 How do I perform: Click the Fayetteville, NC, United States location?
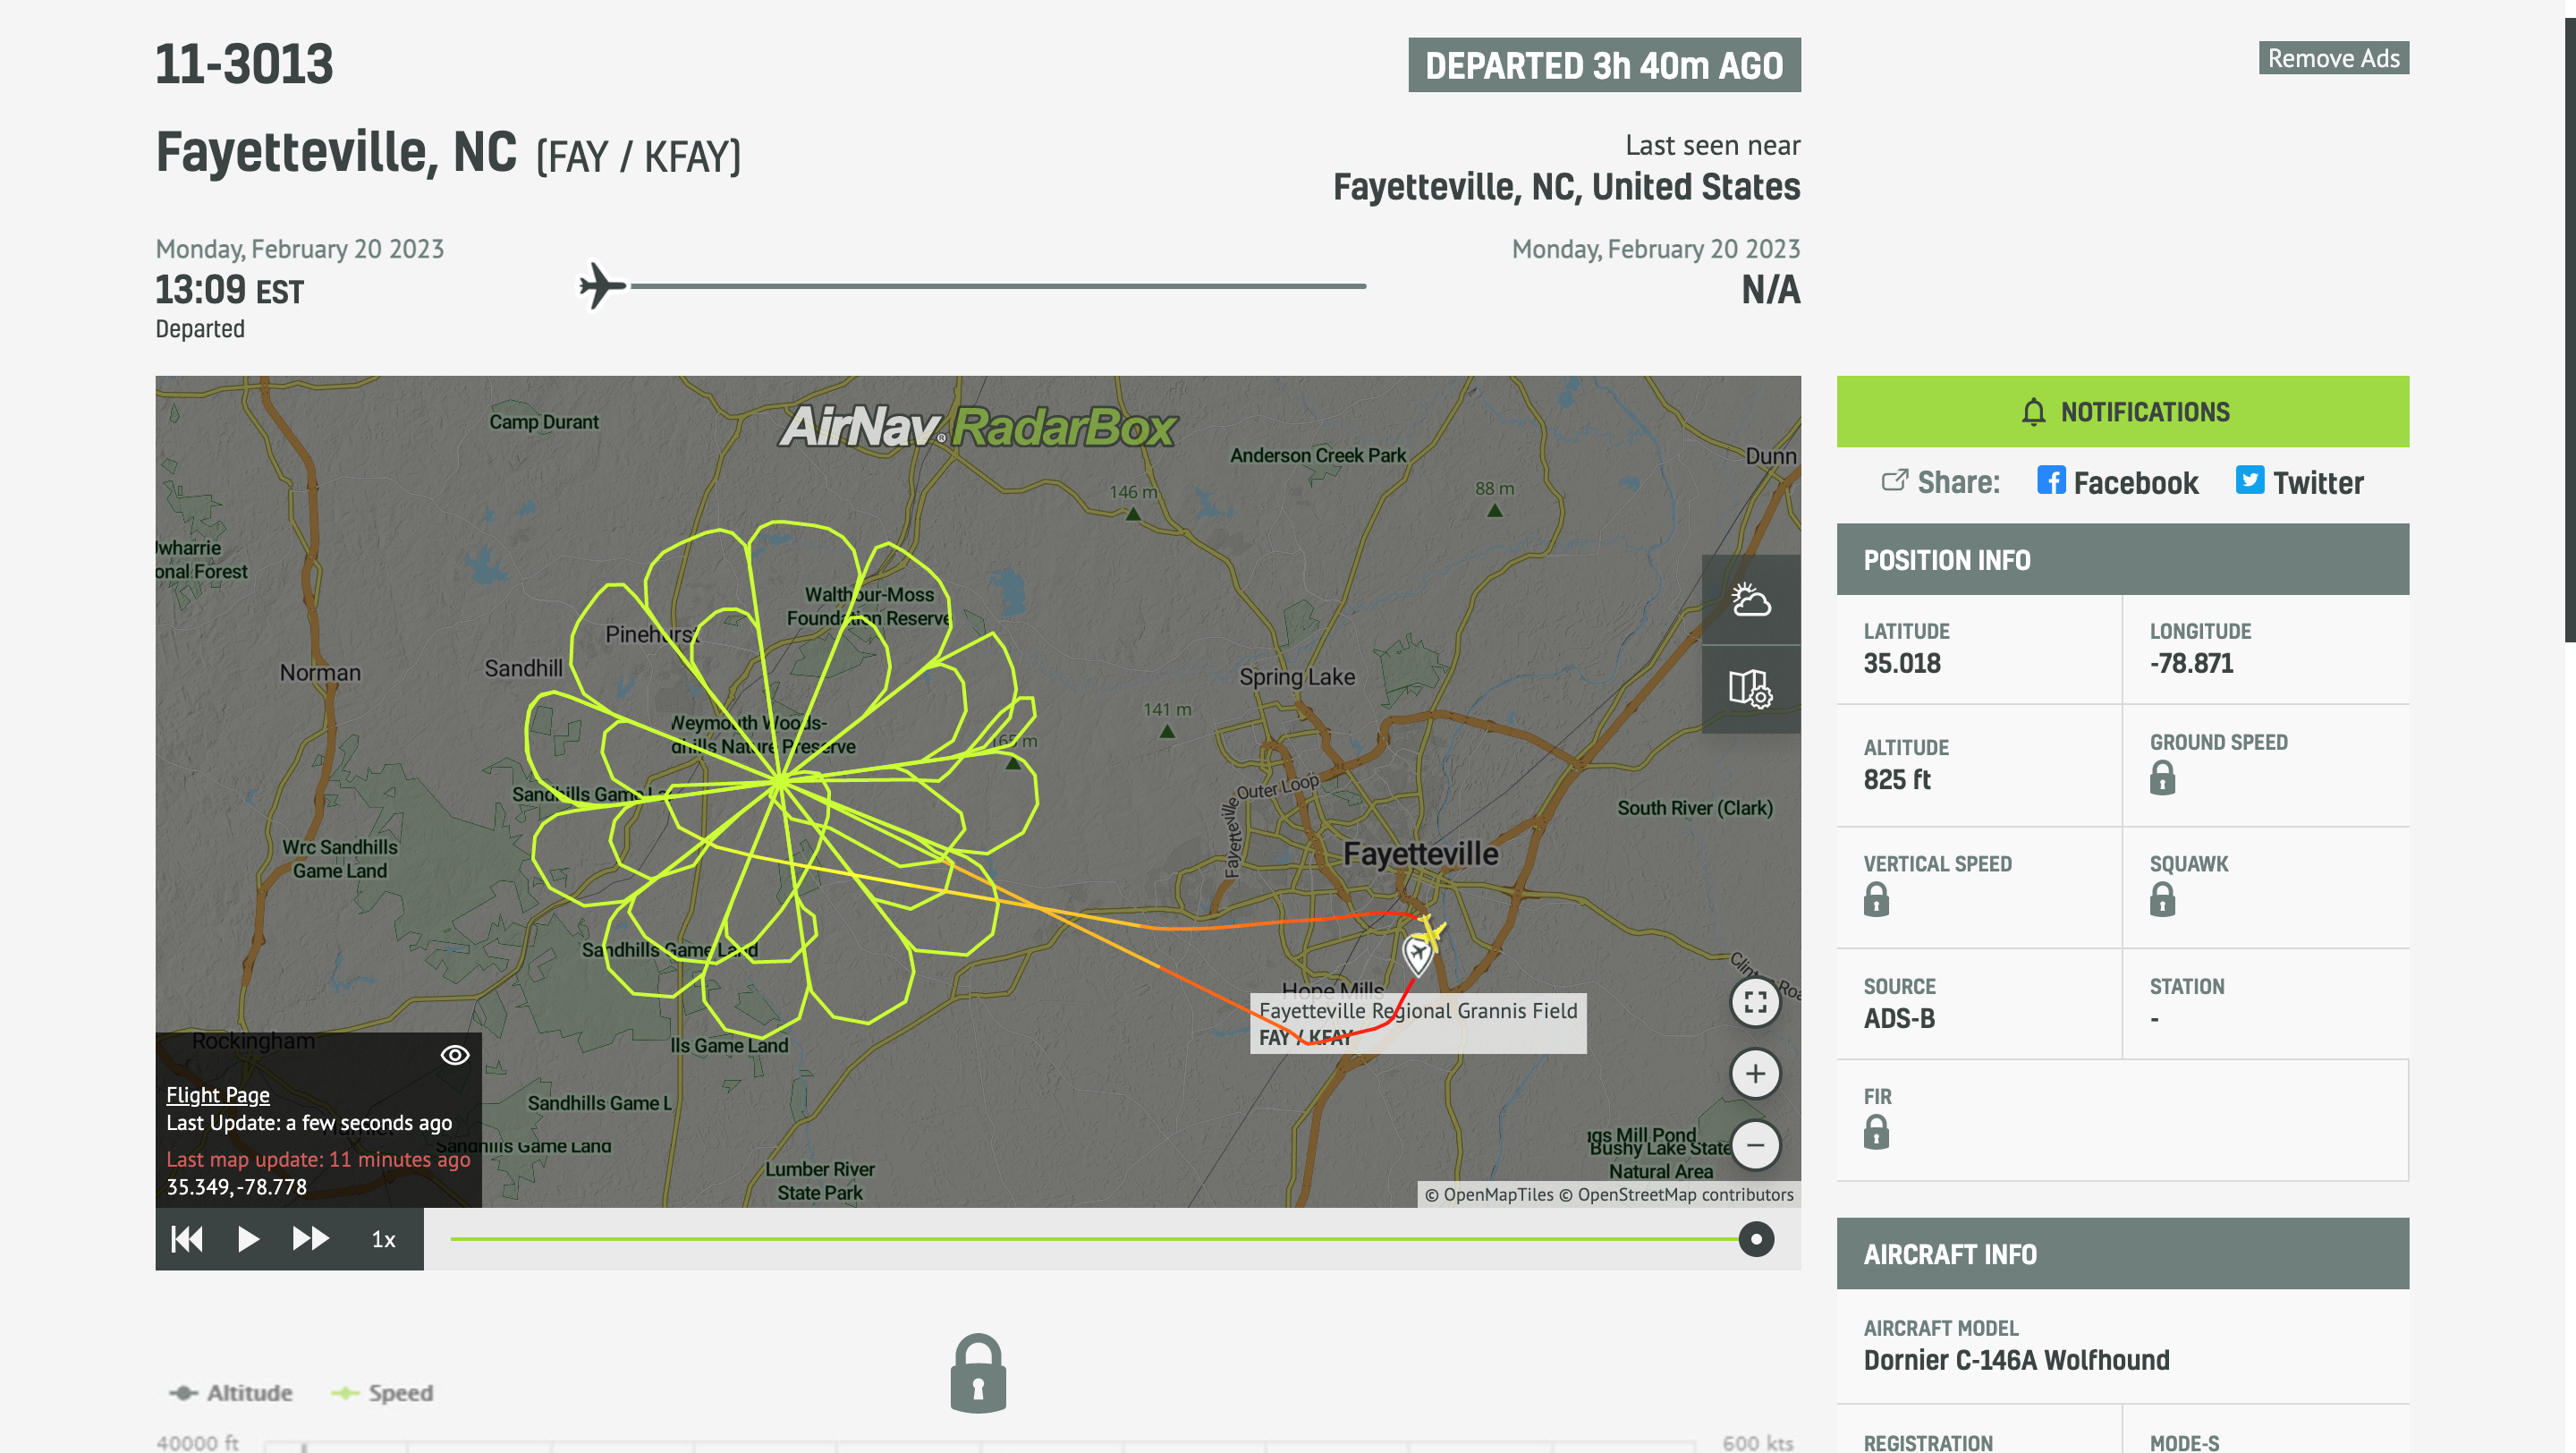click(1566, 187)
